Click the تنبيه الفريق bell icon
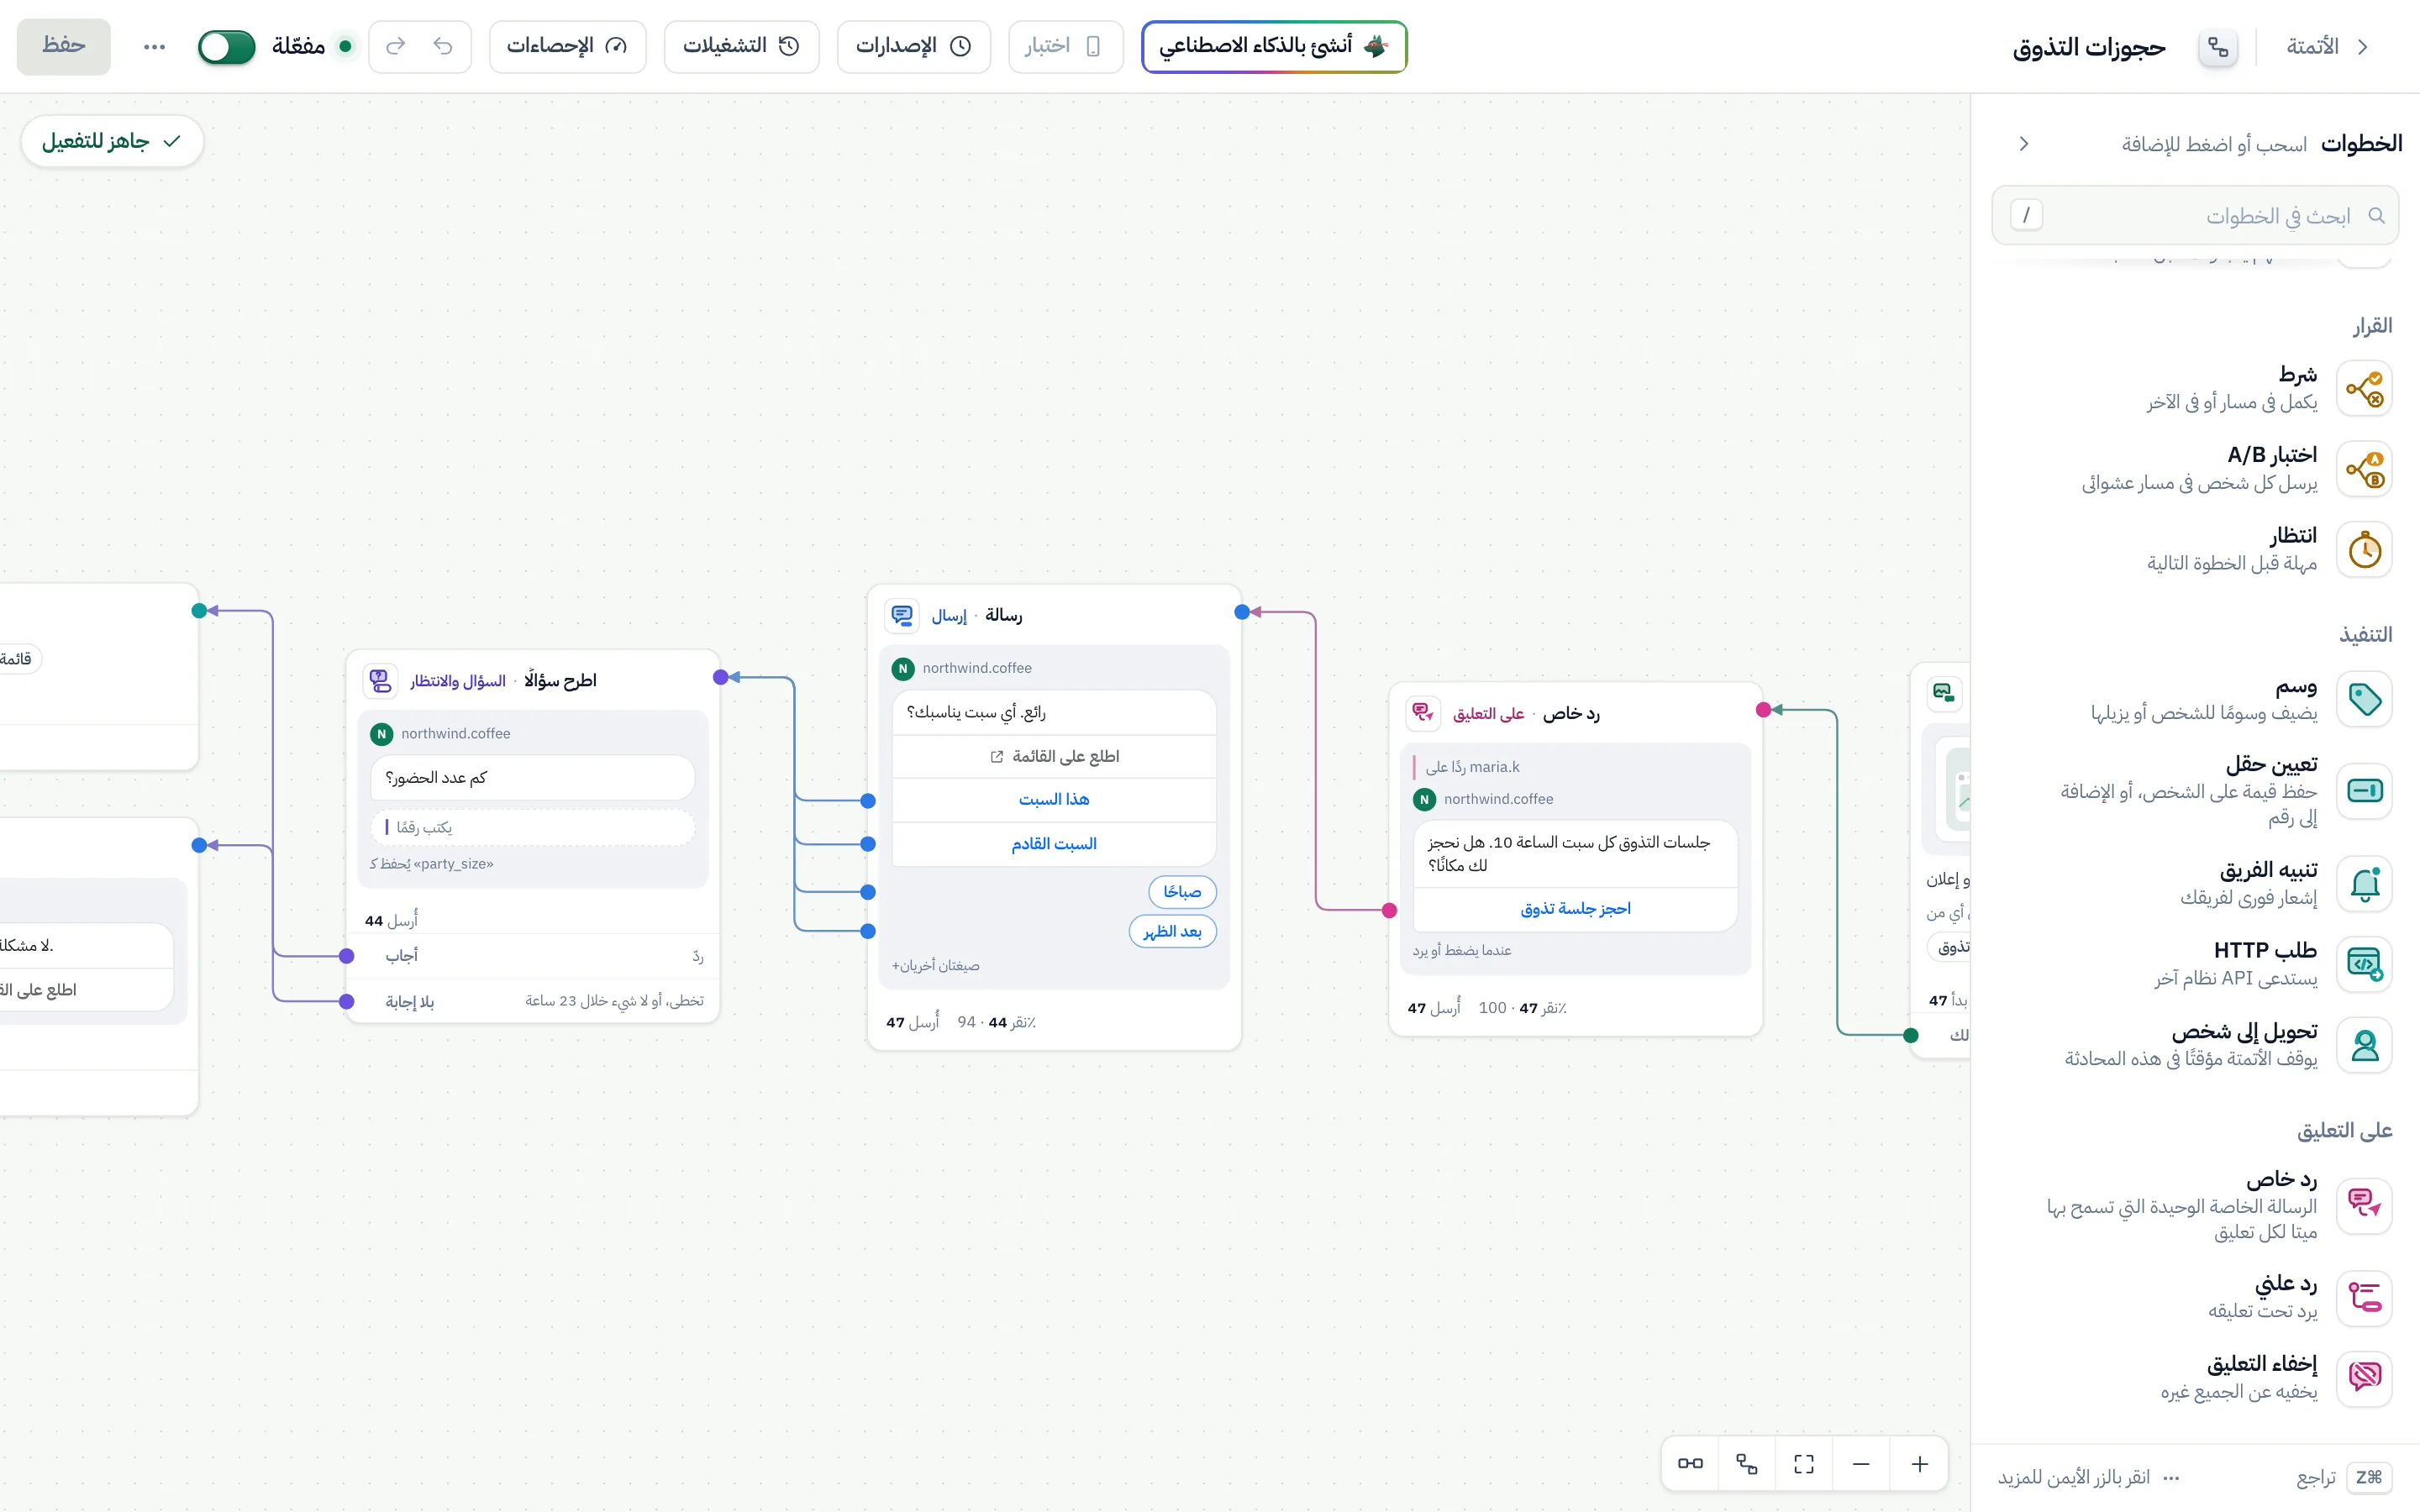Screen dimensions: 2420x1512 (x=2364, y=884)
